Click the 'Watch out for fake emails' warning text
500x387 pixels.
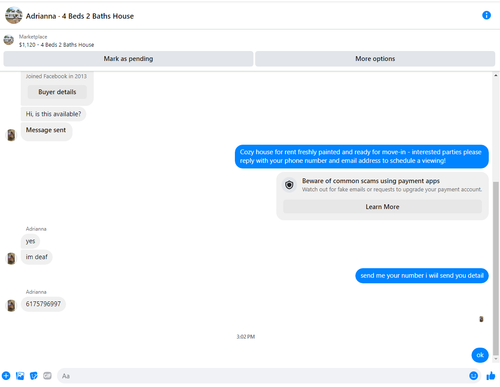pyautogui.click(x=392, y=189)
